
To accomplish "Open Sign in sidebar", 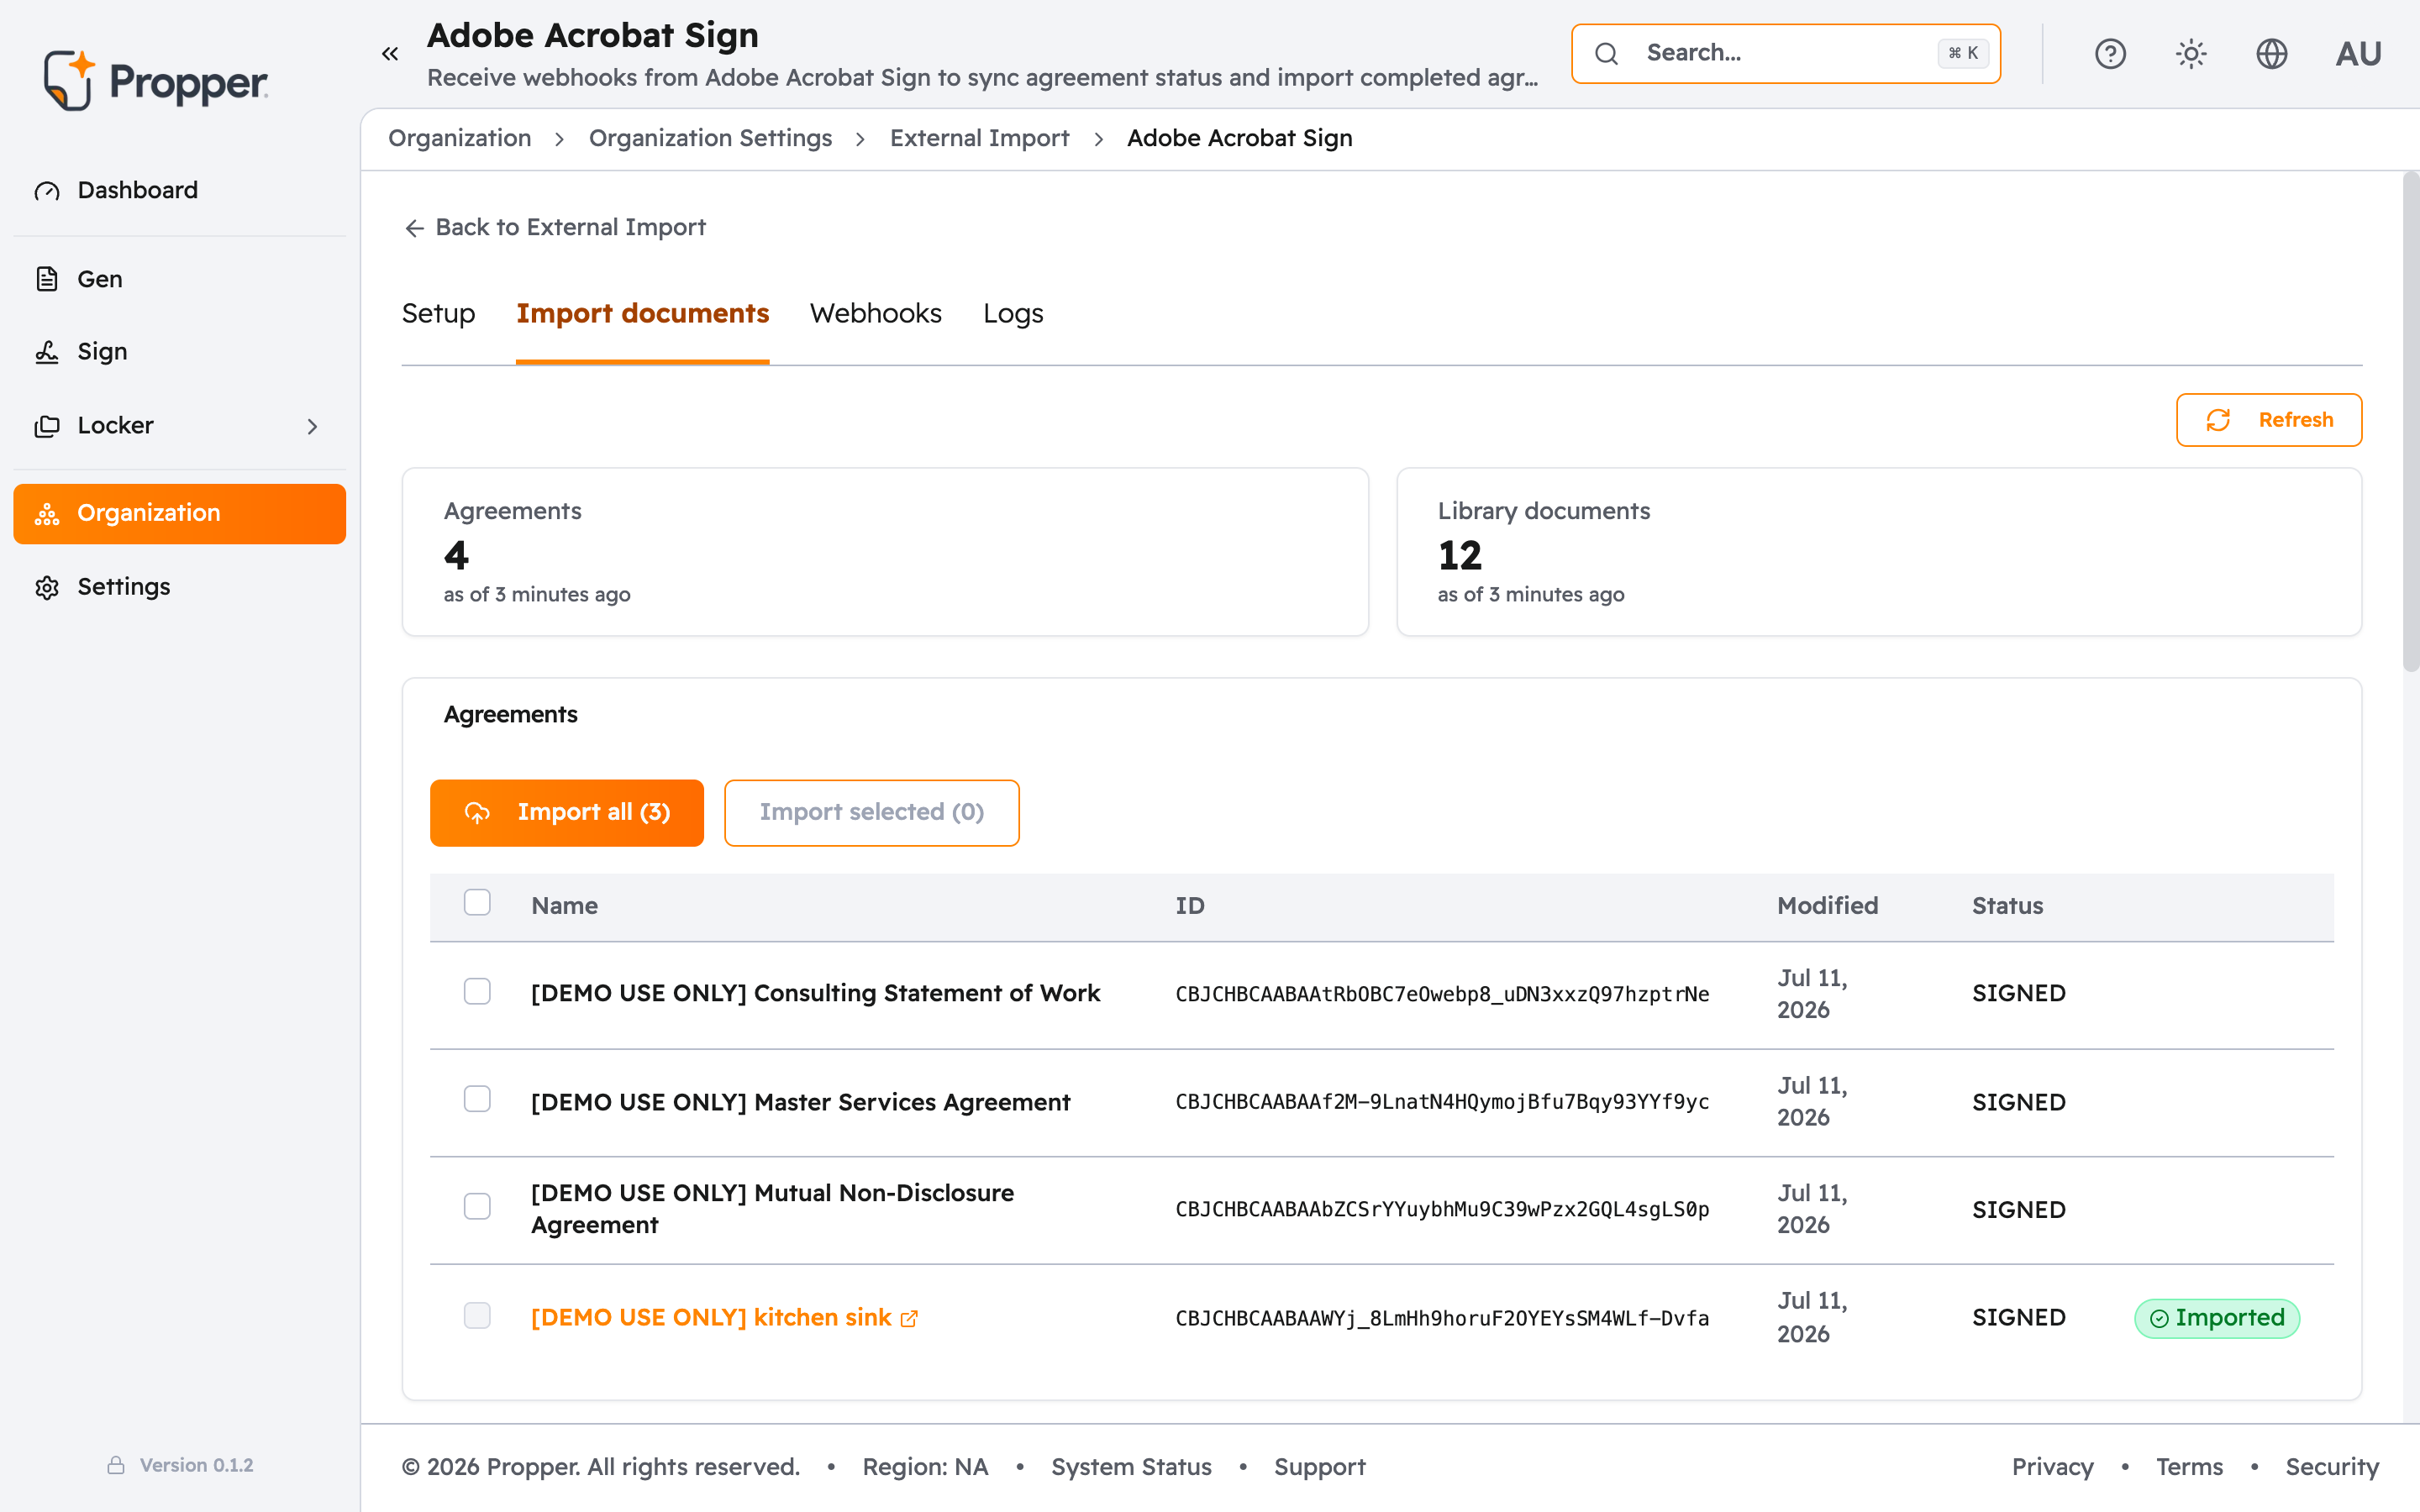I will [180, 352].
